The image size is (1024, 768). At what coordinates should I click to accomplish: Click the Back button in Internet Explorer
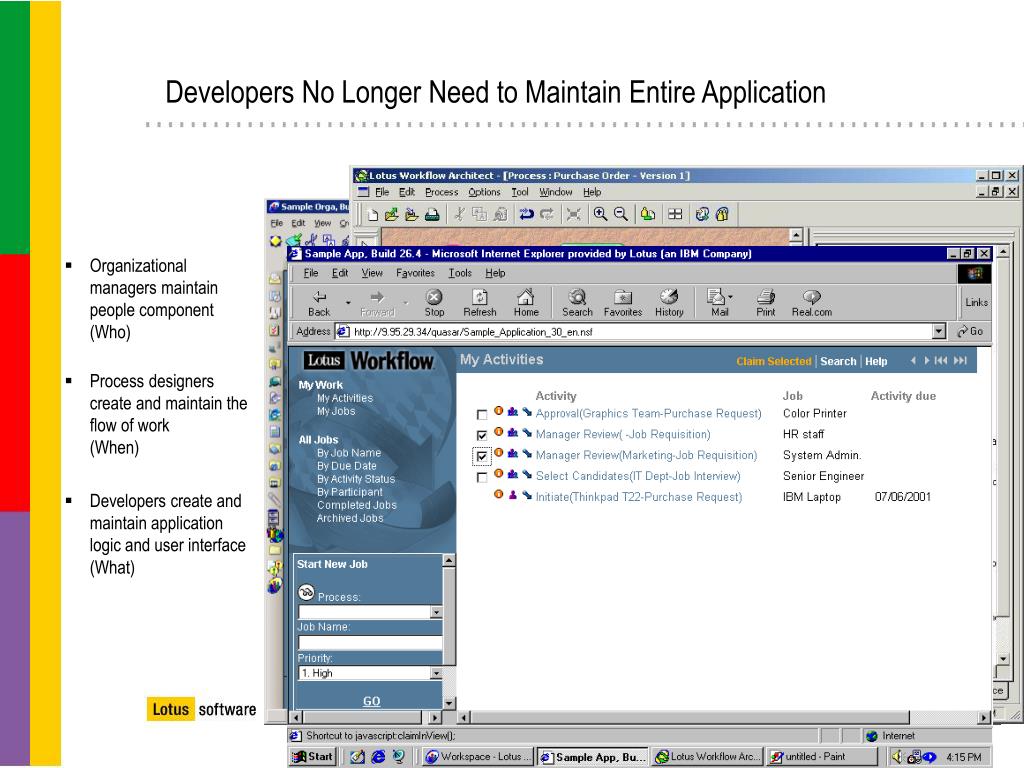tap(319, 304)
